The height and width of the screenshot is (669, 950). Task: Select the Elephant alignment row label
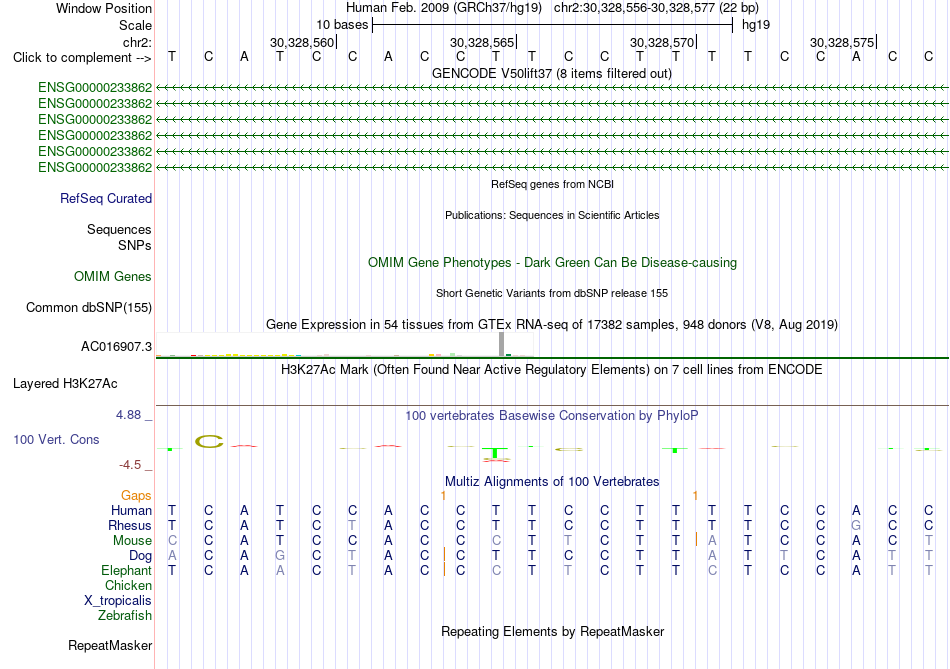tap(126, 570)
